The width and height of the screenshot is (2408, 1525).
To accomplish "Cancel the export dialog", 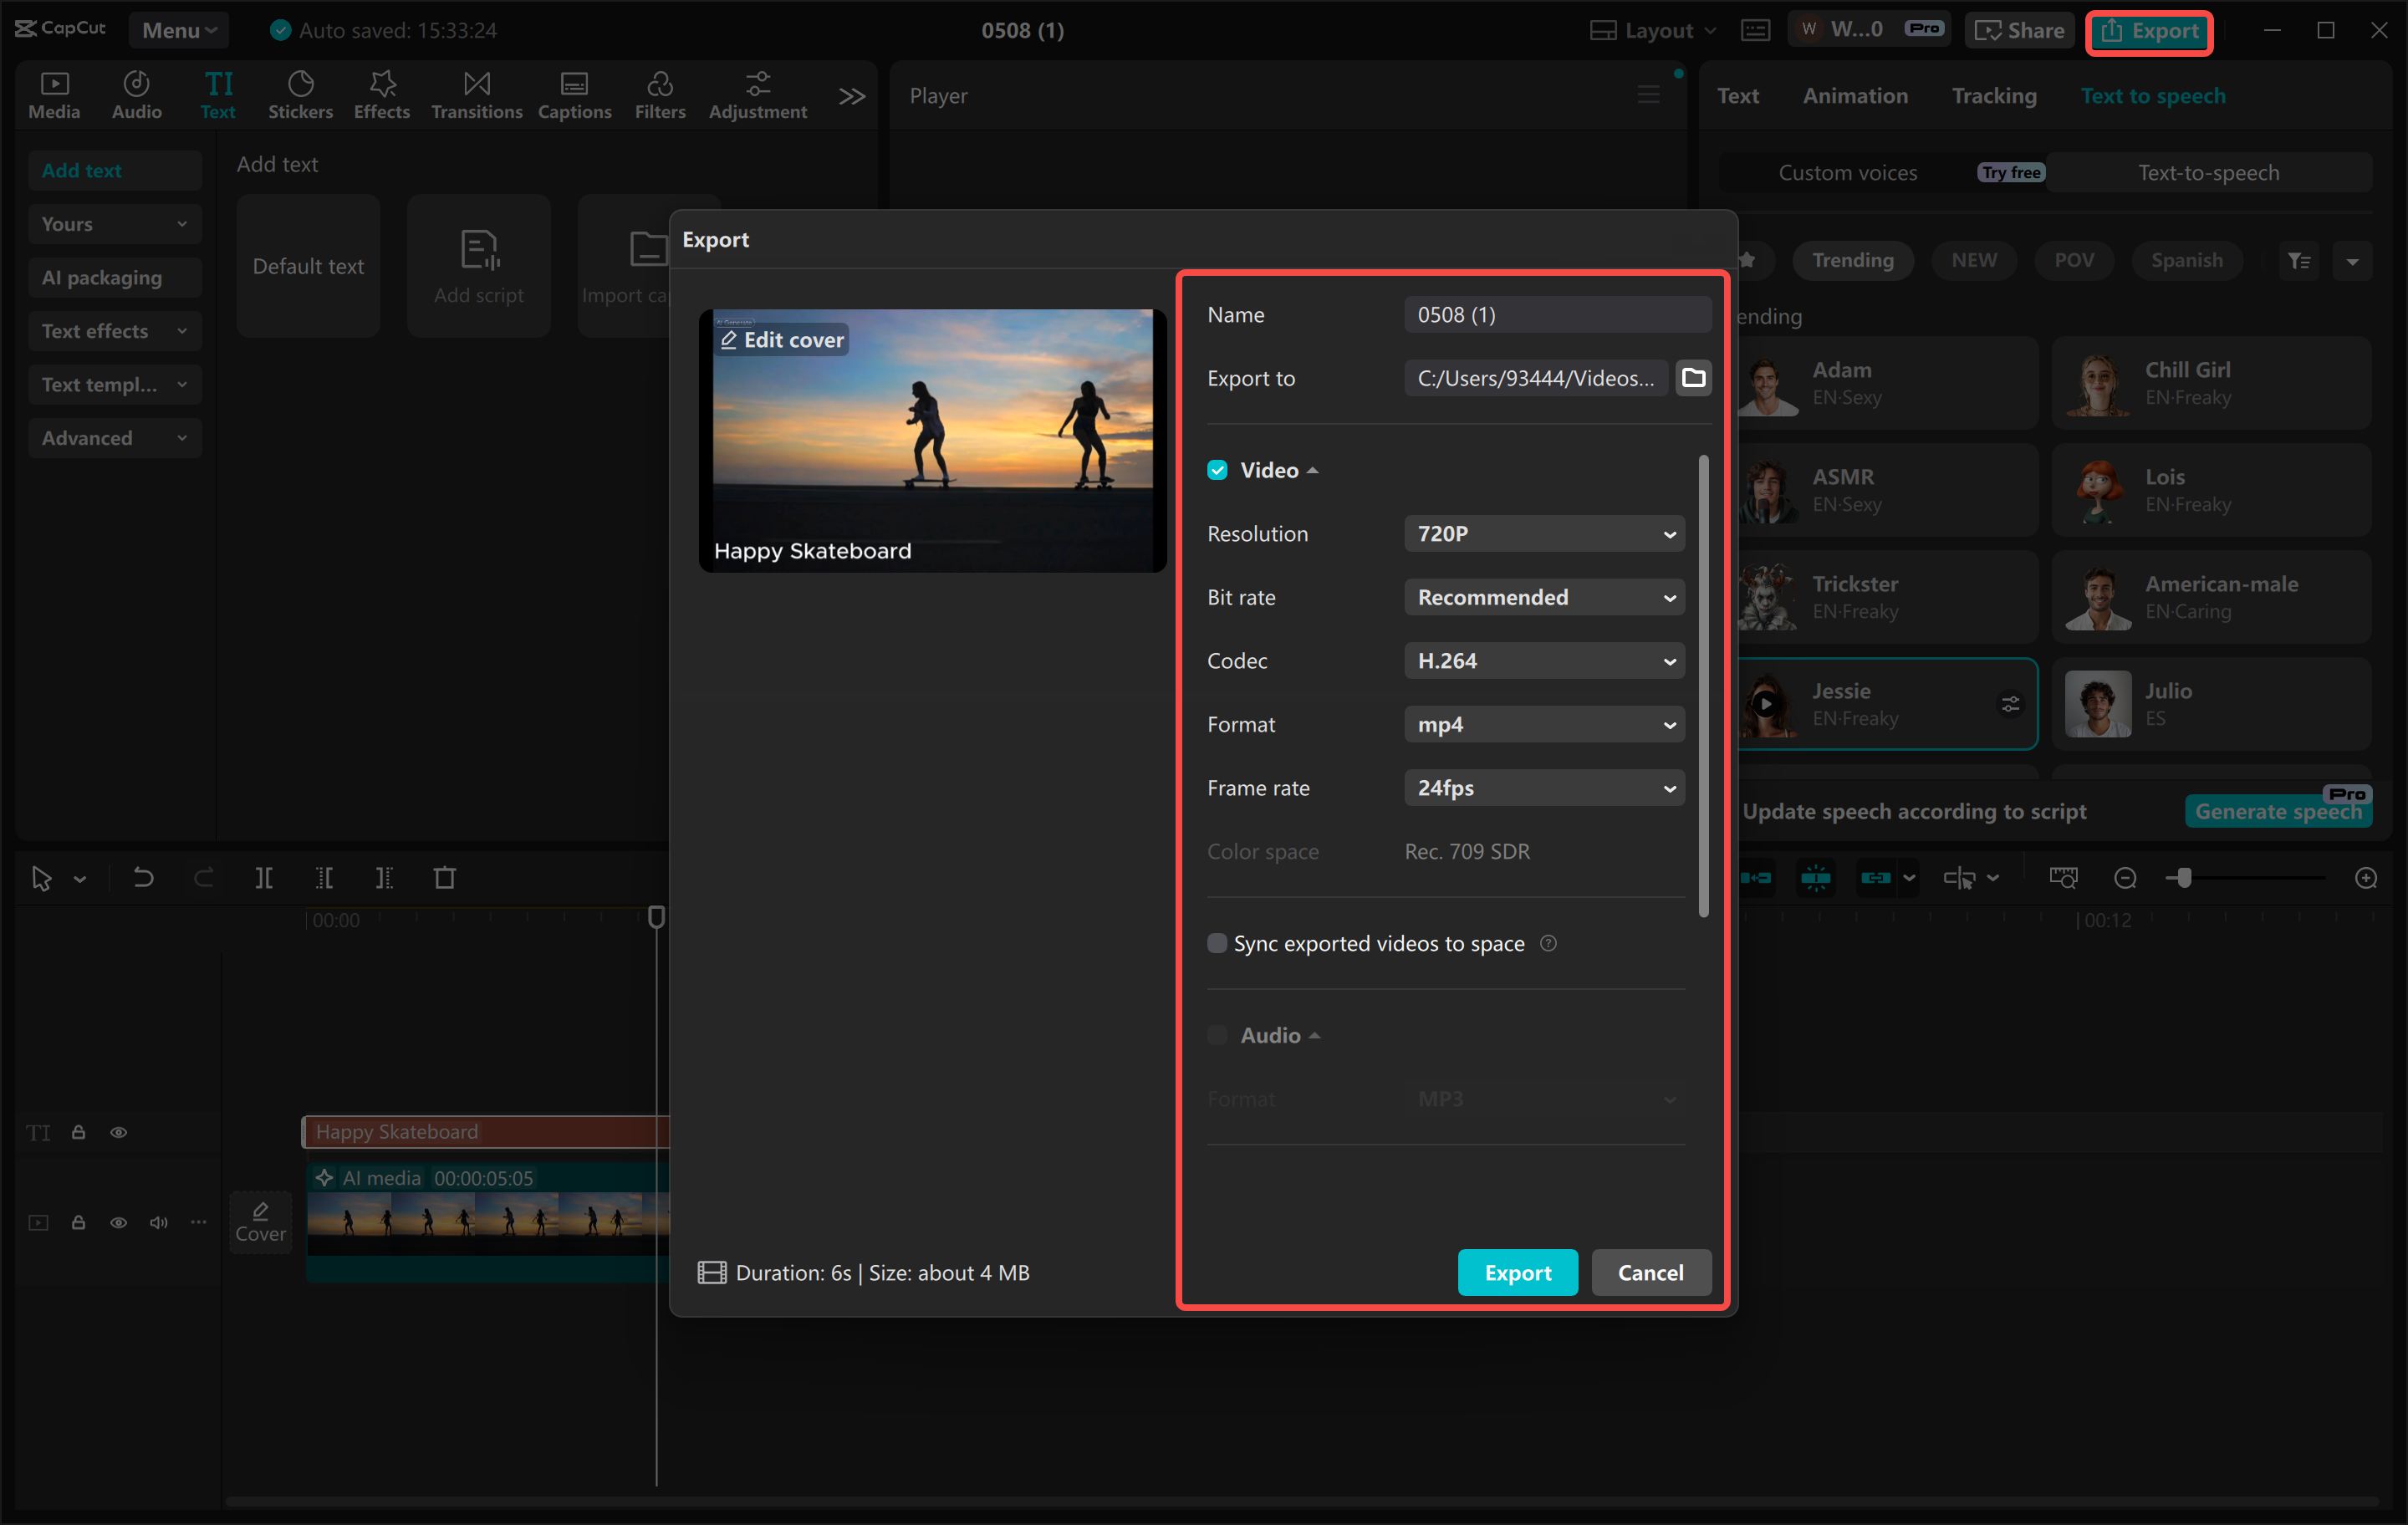I will pyautogui.click(x=1650, y=1272).
